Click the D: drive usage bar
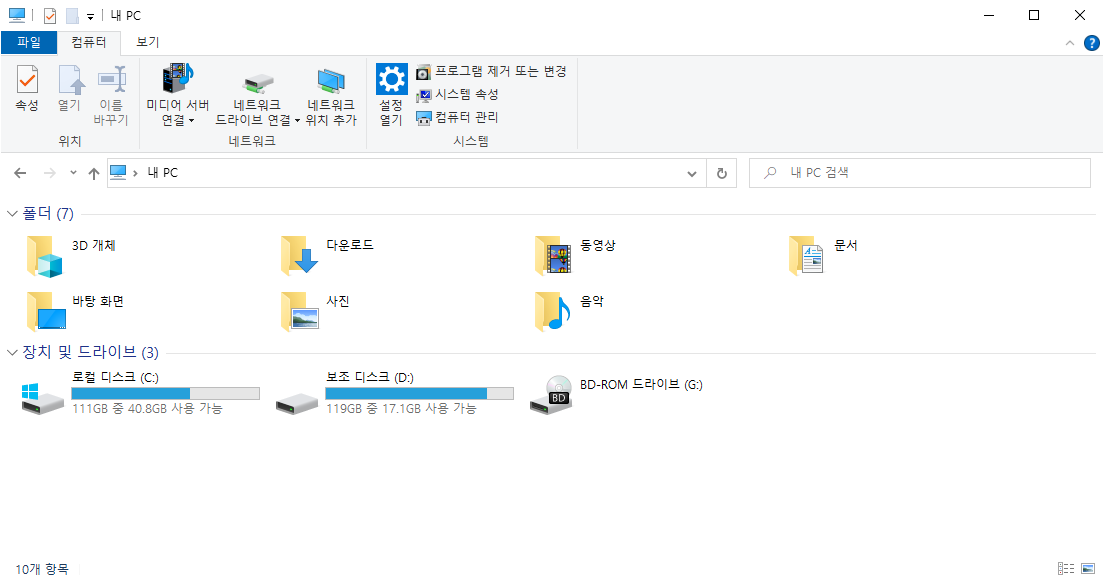1104x582 pixels. (x=420, y=393)
